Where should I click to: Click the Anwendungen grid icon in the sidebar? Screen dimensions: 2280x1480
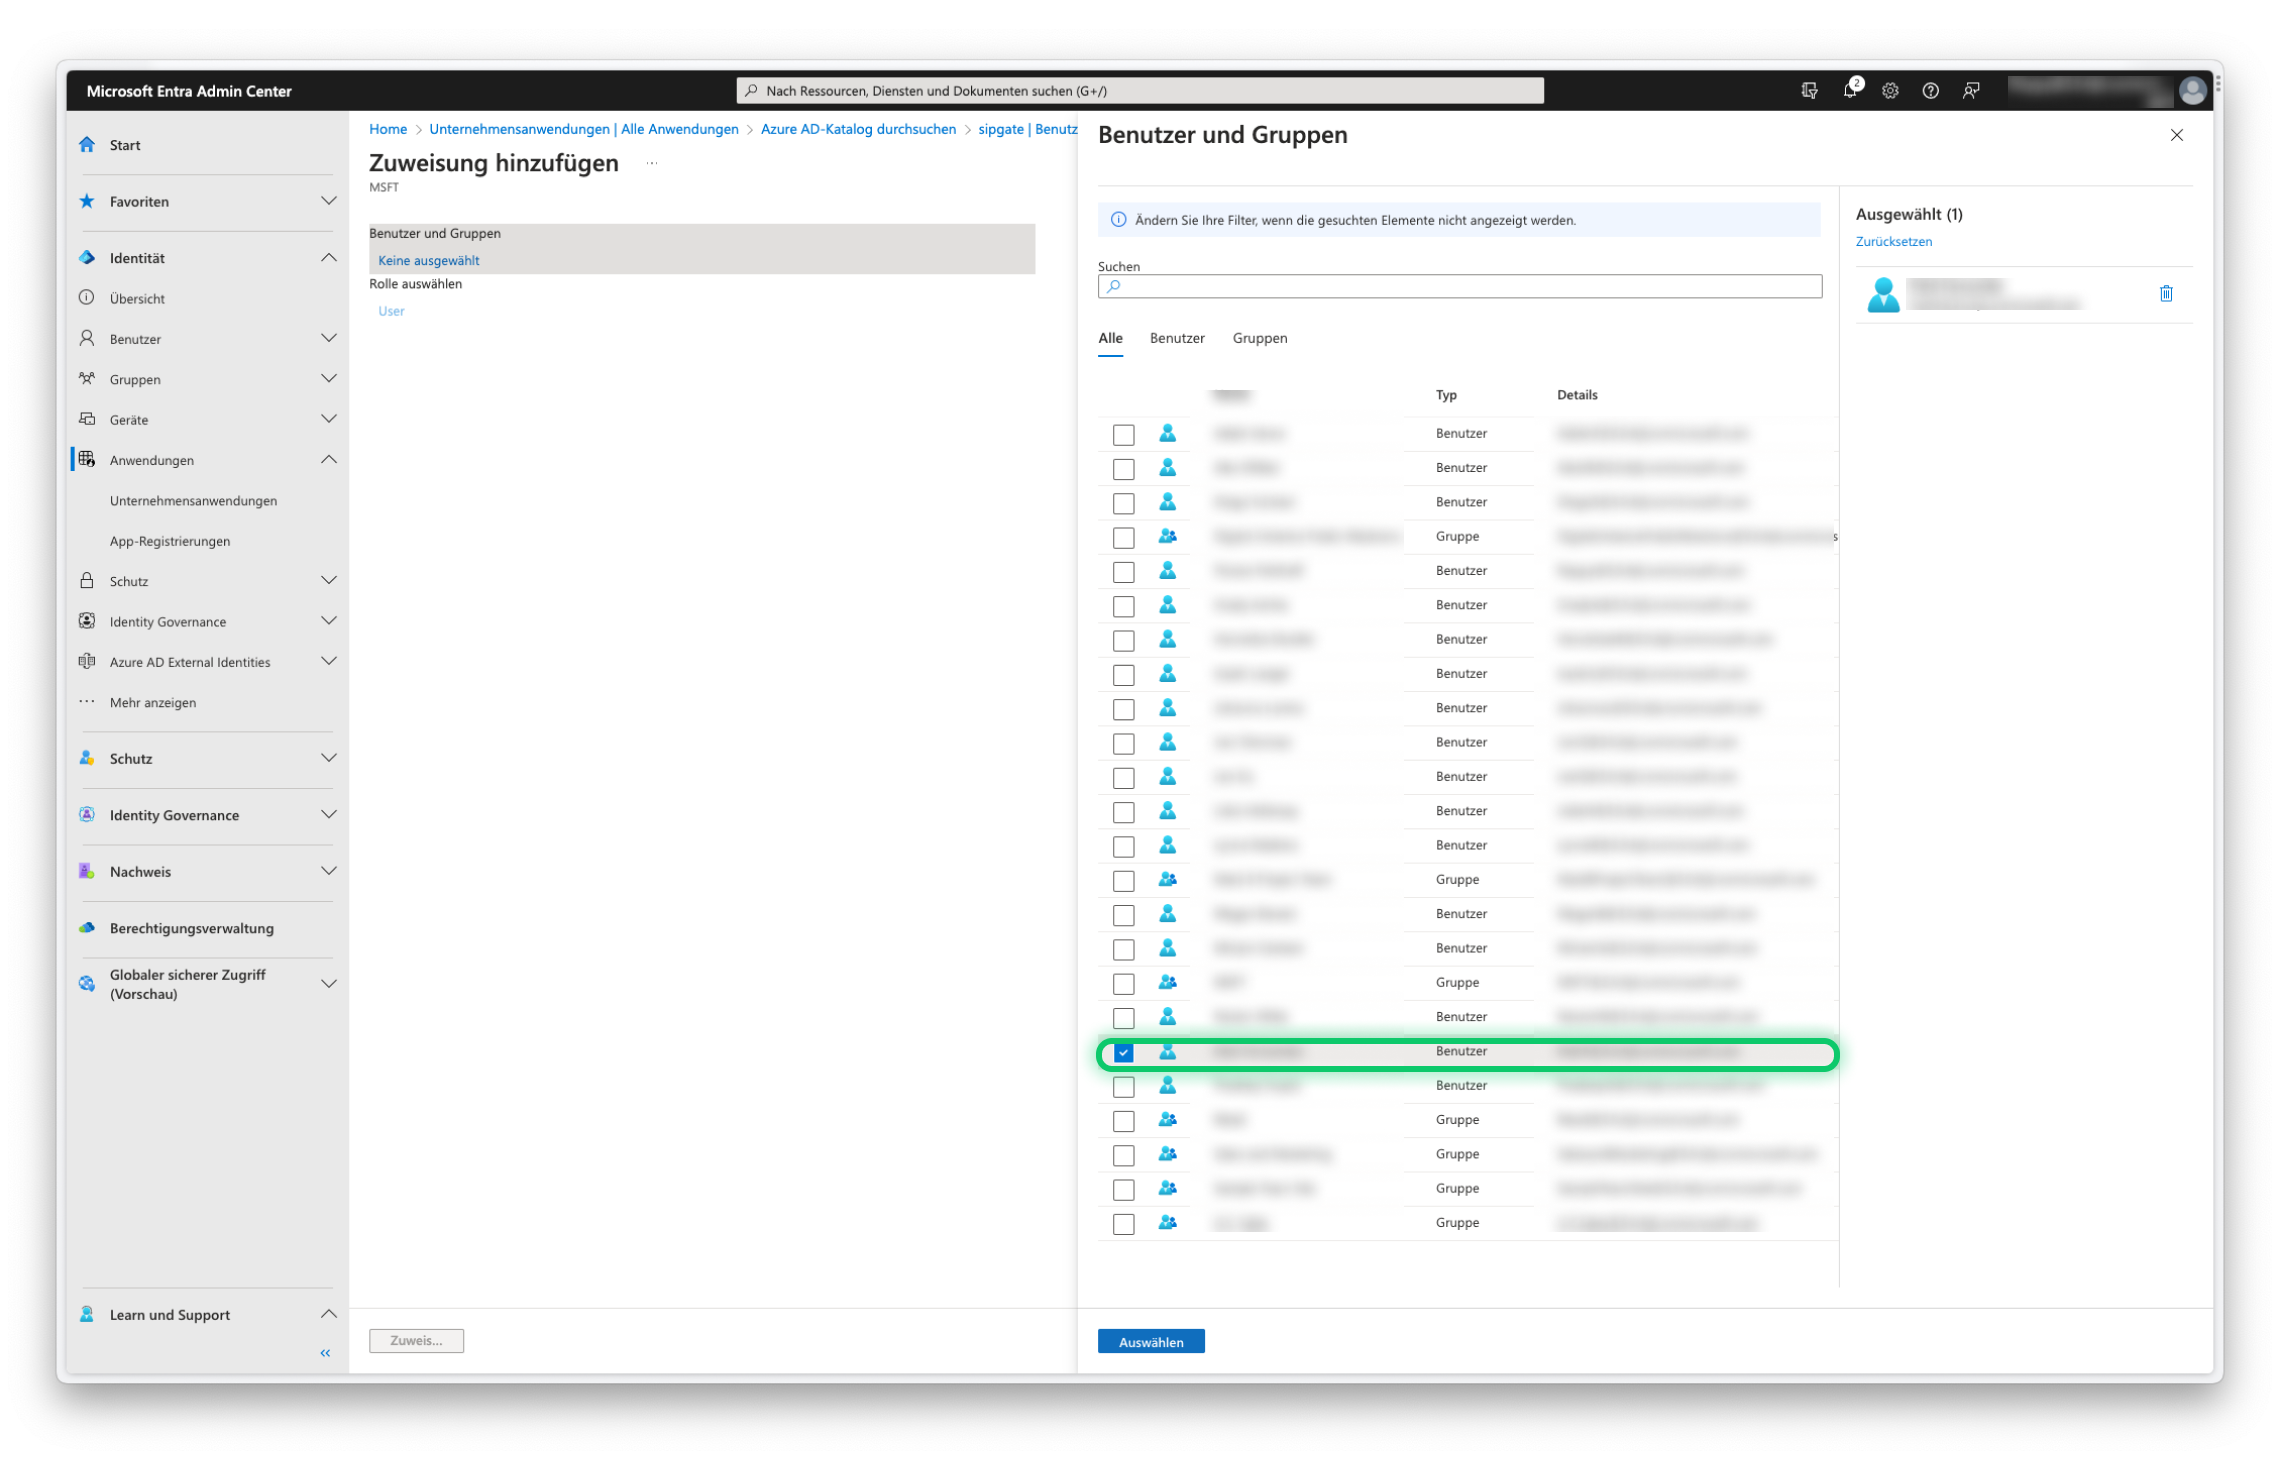[87, 460]
